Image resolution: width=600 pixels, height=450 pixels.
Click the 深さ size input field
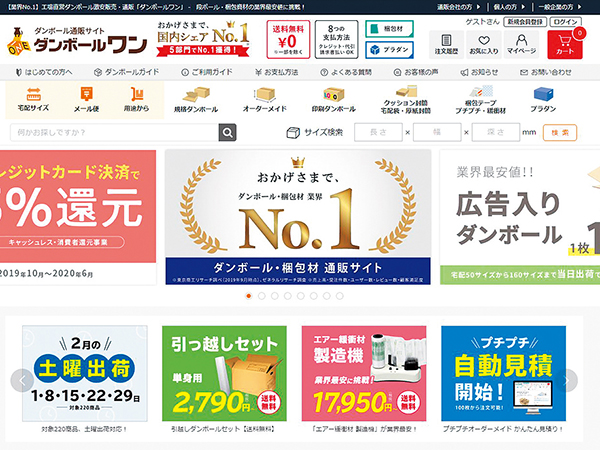tap(496, 132)
